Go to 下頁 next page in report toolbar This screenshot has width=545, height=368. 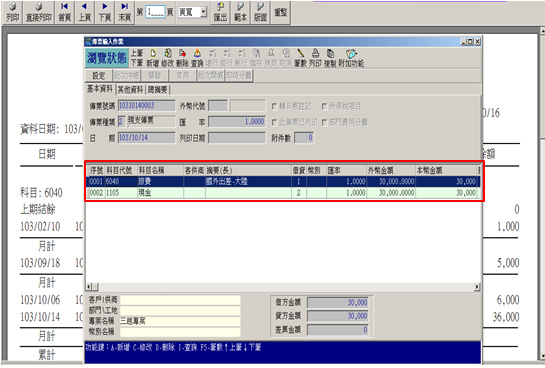(105, 12)
